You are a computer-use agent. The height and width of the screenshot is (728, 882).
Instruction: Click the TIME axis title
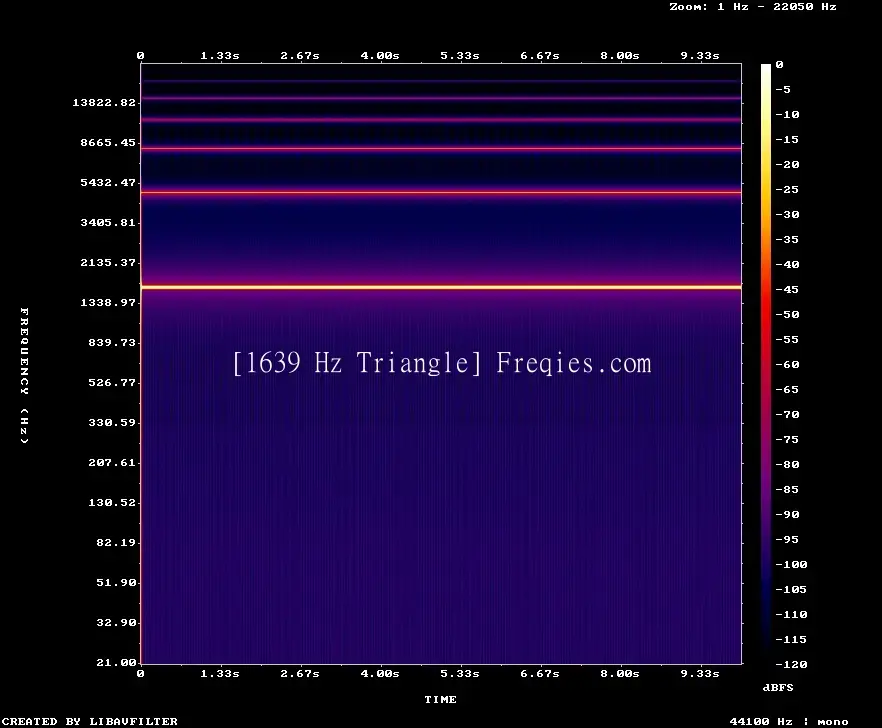(440, 699)
